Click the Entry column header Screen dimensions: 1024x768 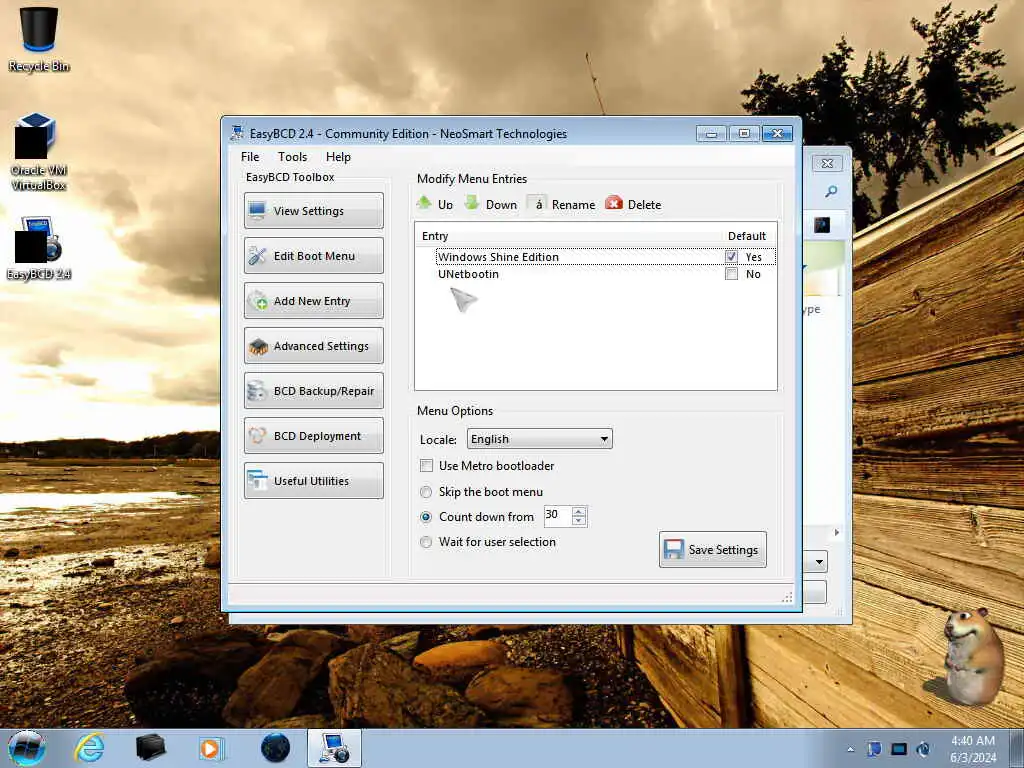[435, 236]
